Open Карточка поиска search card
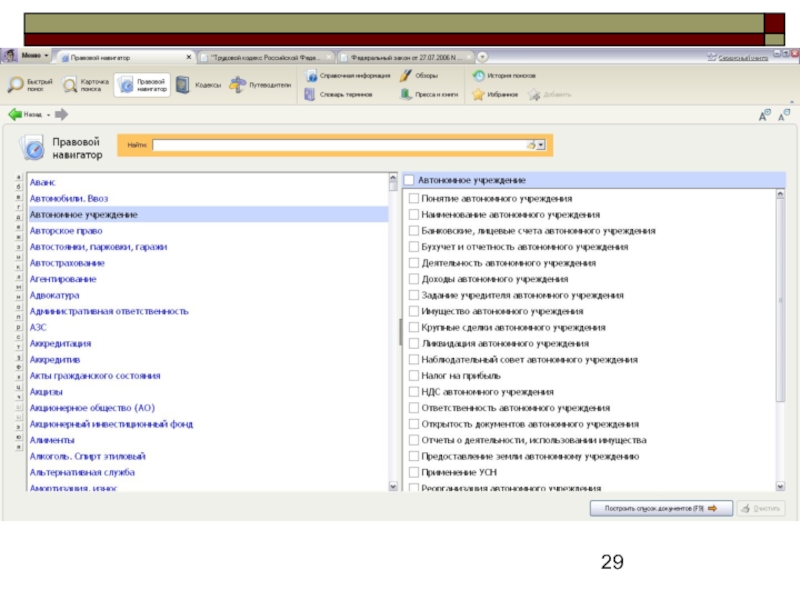The image size is (800, 600). pos(85,85)
